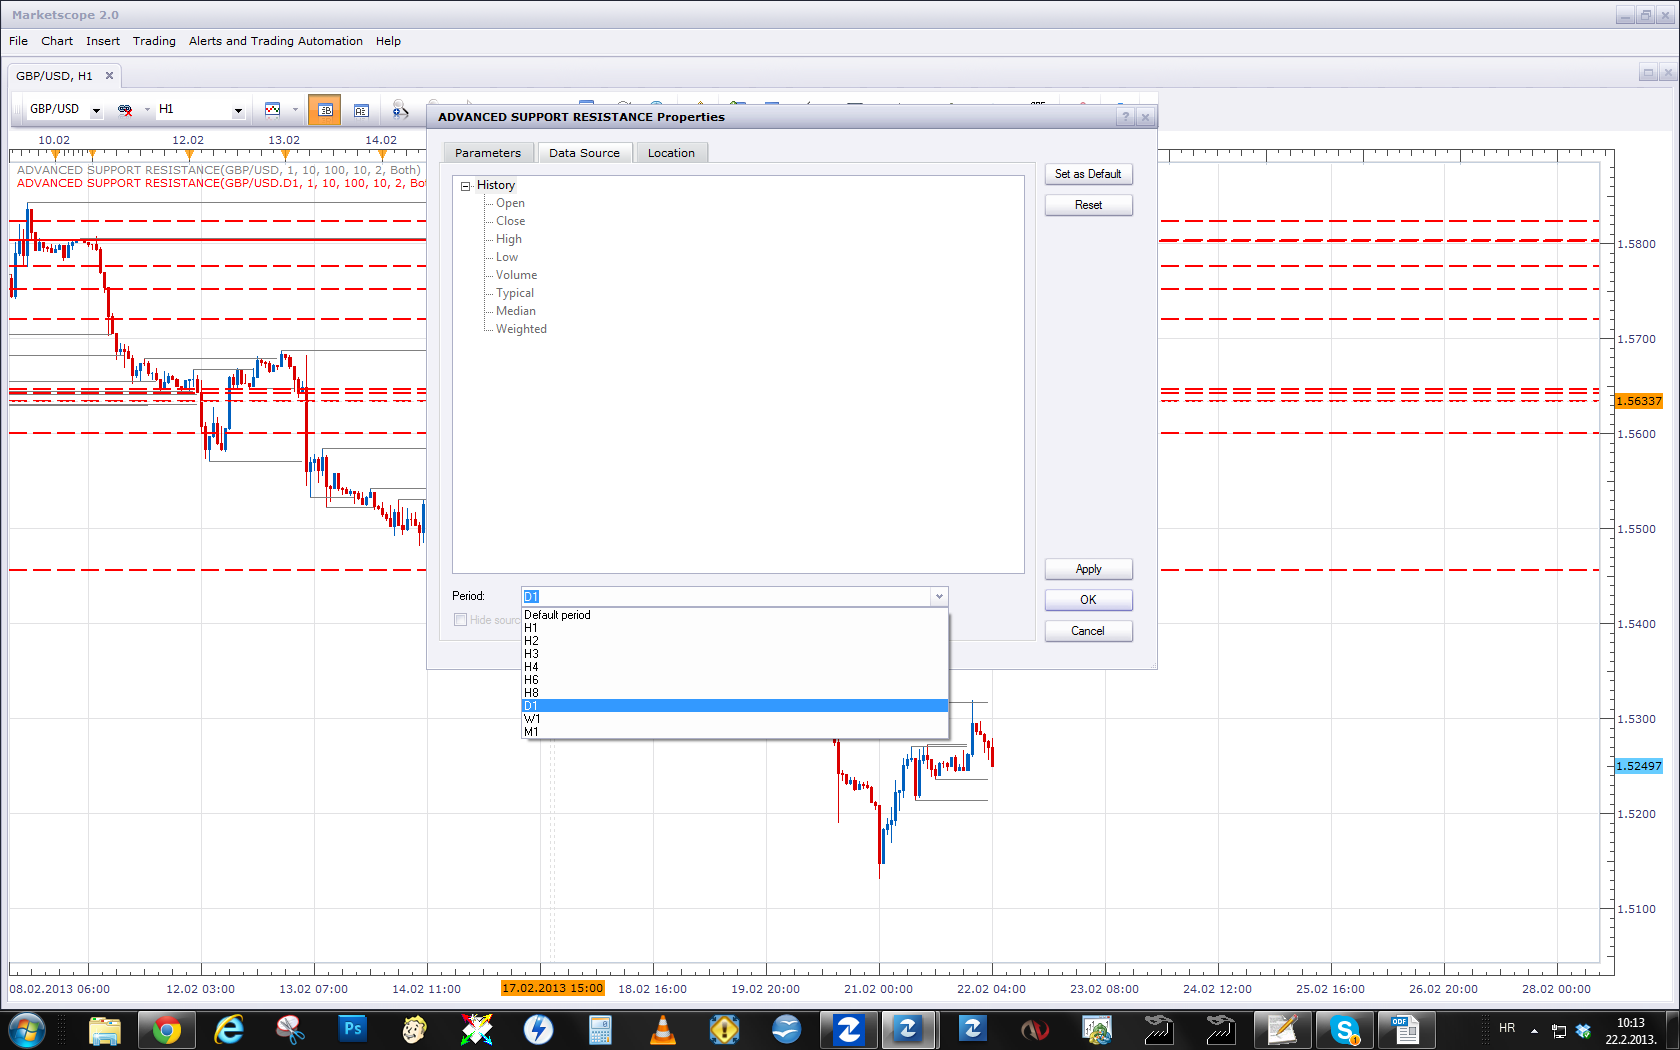This screenshot has width=1680, height=1050.
Task: Show hidden system tray icons arrow
Action: (1534, 1030)
